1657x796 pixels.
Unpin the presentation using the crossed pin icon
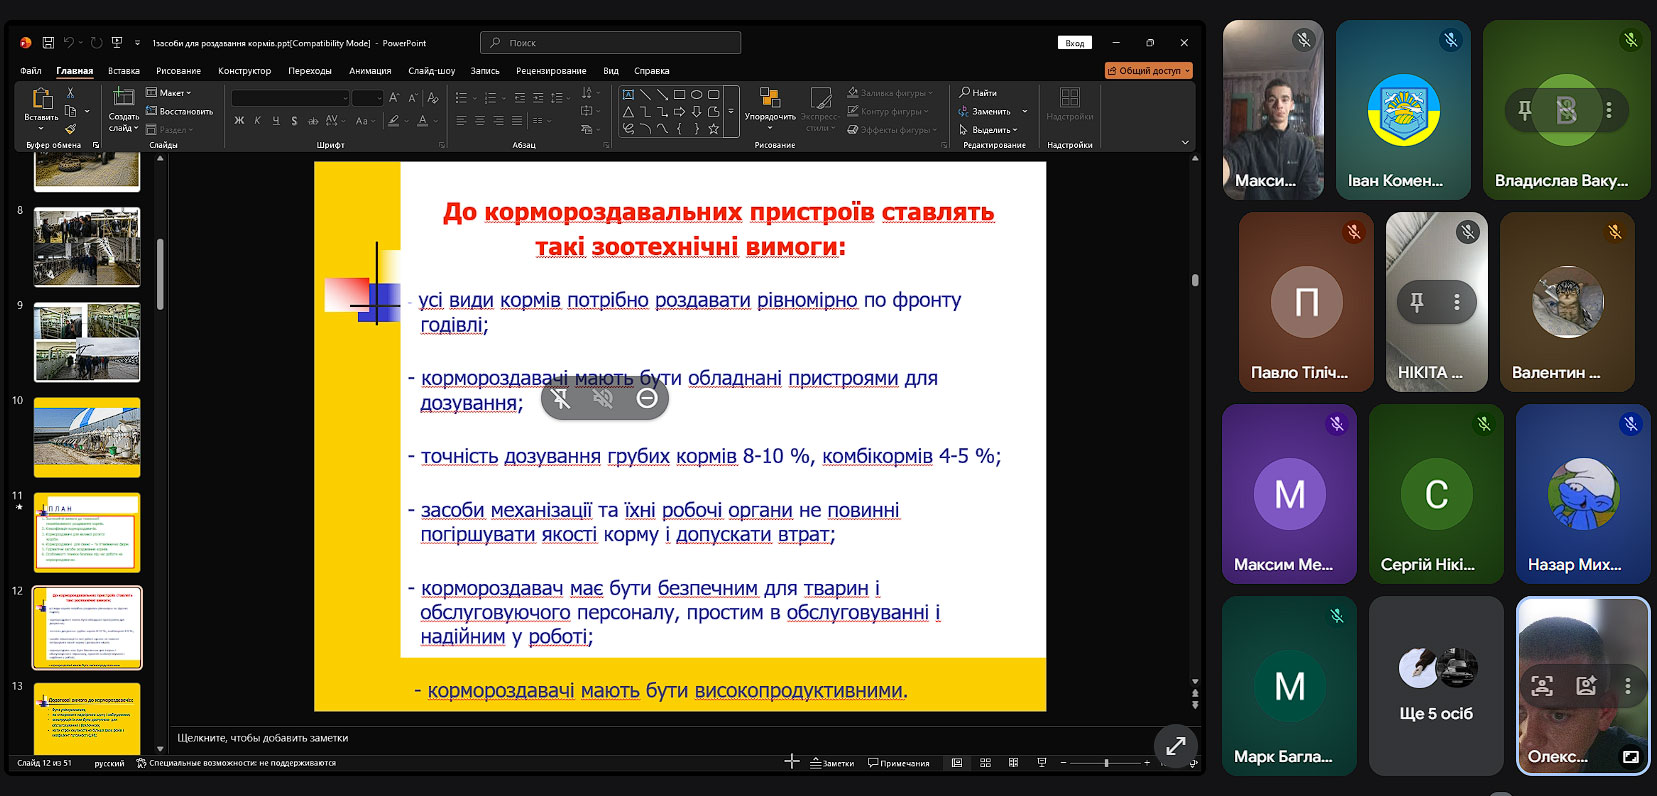coord(561,399)
